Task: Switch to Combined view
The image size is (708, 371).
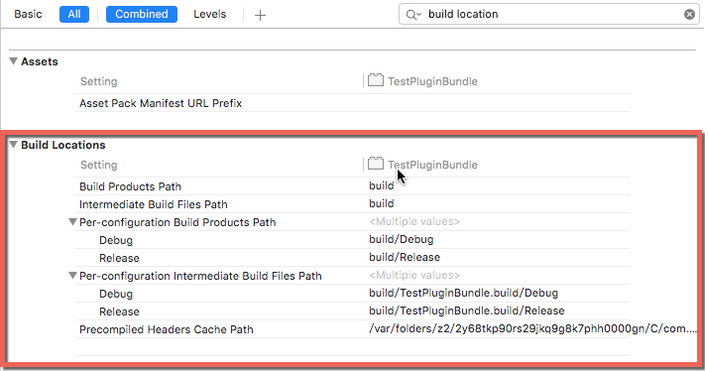Action: pos(141,14)
